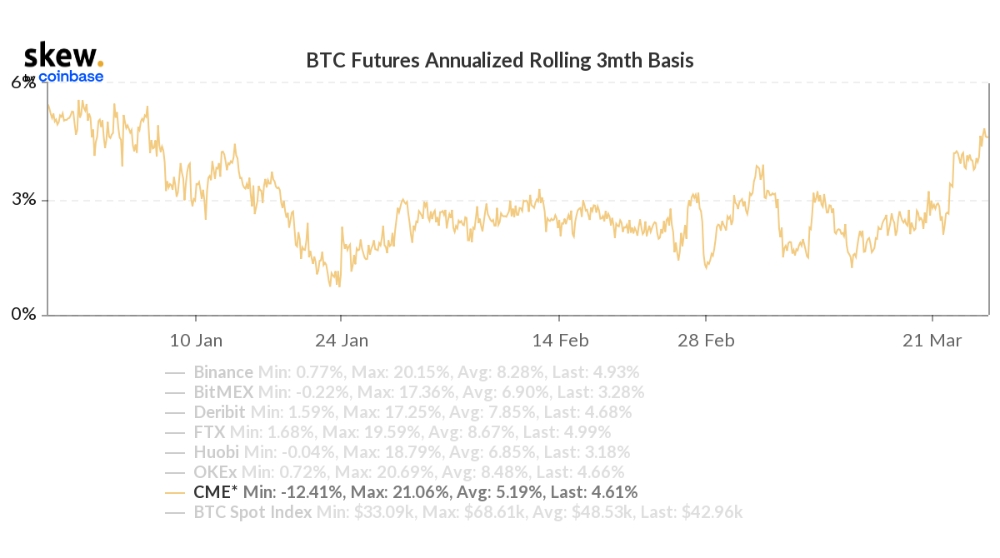Click the orange CME legend line swatch
1000x558 pixels.
(x=175, y=493)
